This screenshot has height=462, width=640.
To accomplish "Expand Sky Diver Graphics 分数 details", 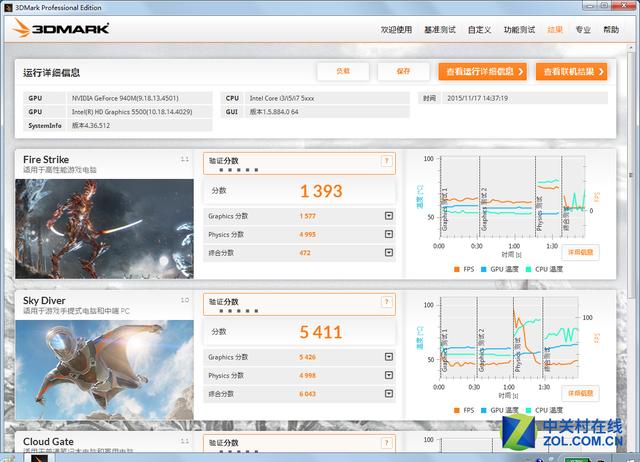I will pyautogui.click(x=389, y=357).
